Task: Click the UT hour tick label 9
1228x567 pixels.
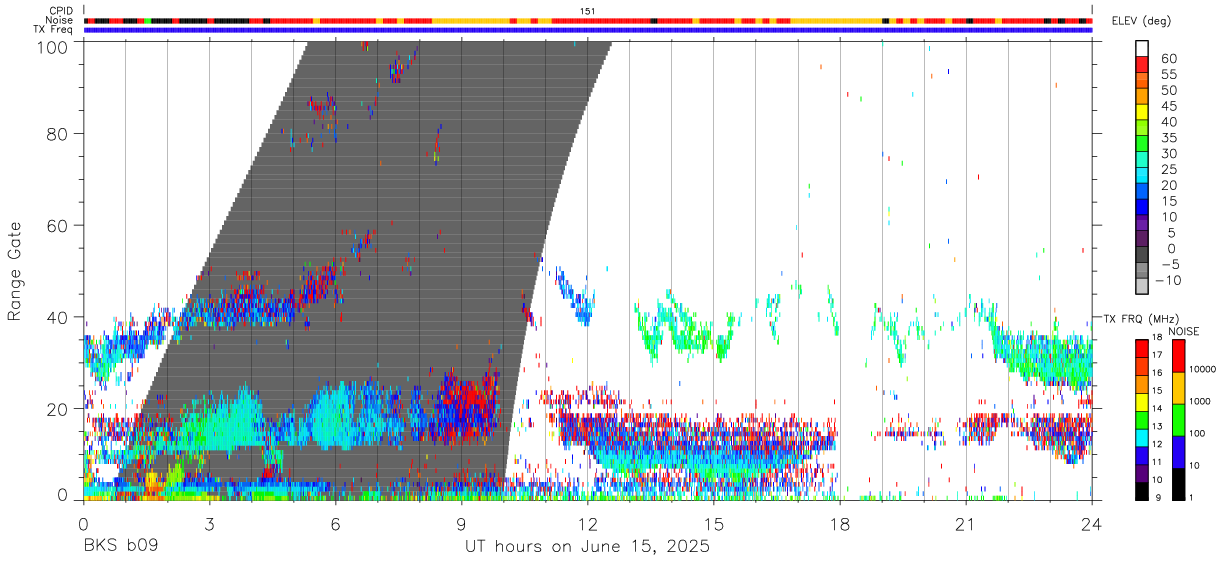Action: (x=461, y=524)
